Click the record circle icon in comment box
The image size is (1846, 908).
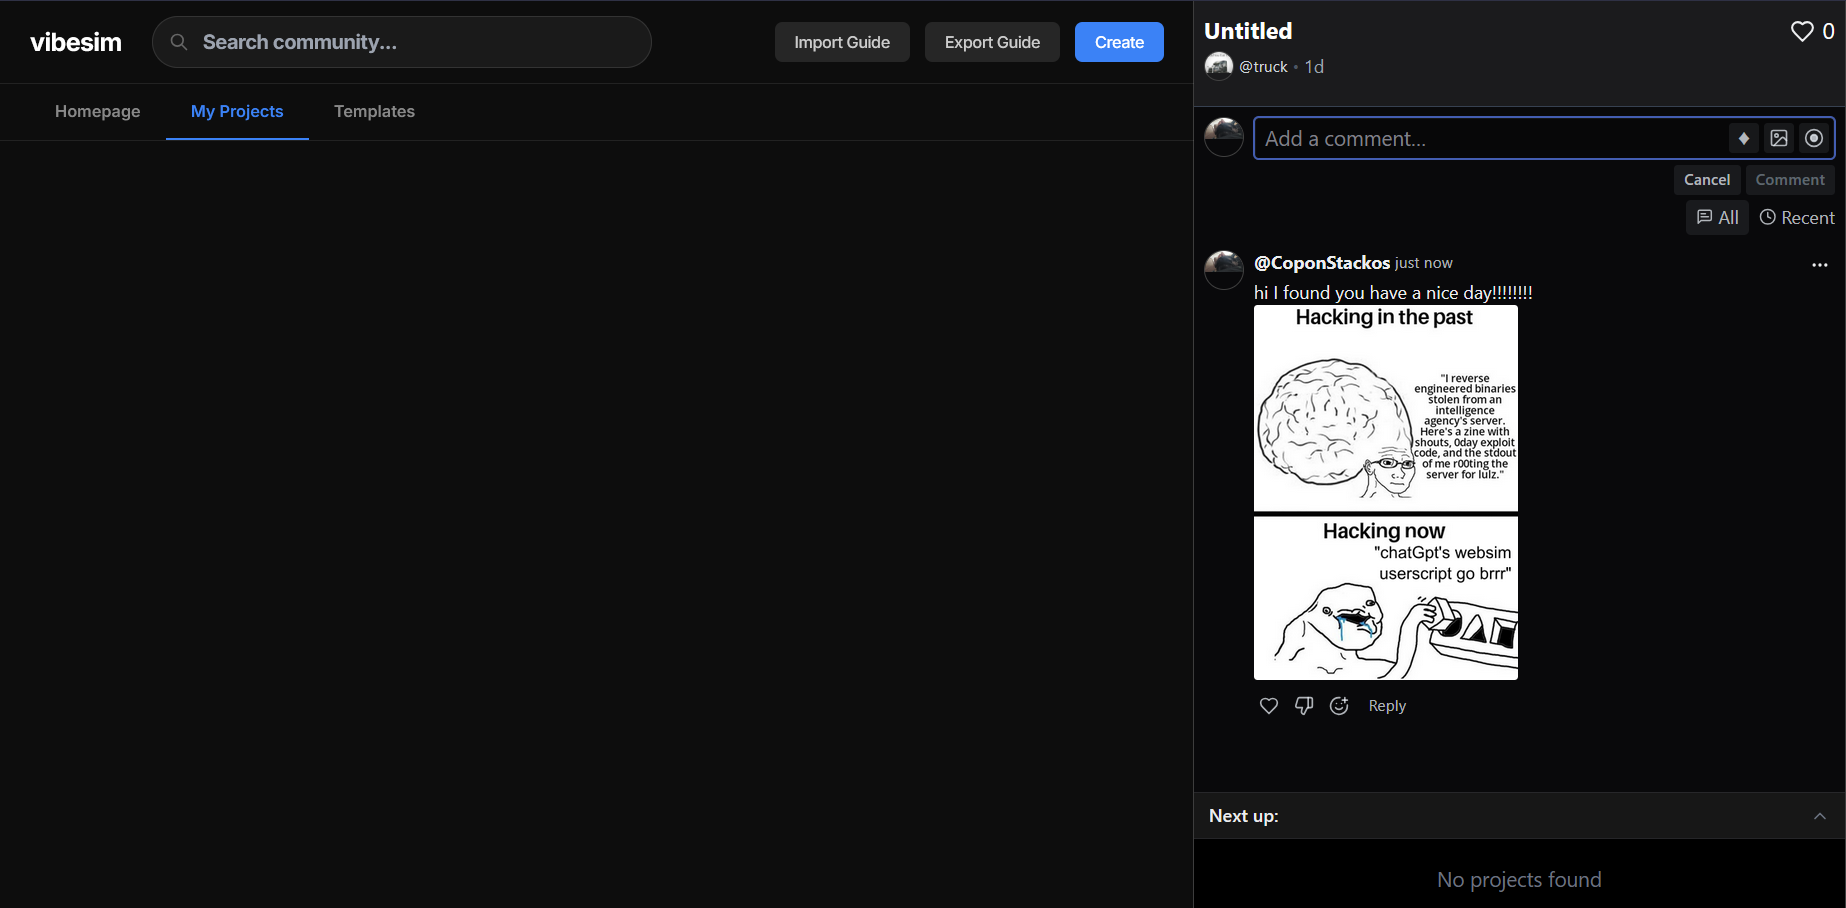[1813, 139]
